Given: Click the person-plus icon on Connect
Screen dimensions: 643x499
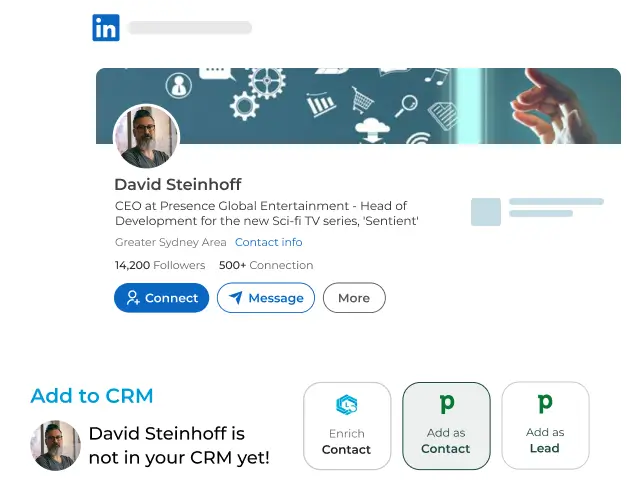Looking at the screenshot, I should pyautogui.click(x=133, y=298).
